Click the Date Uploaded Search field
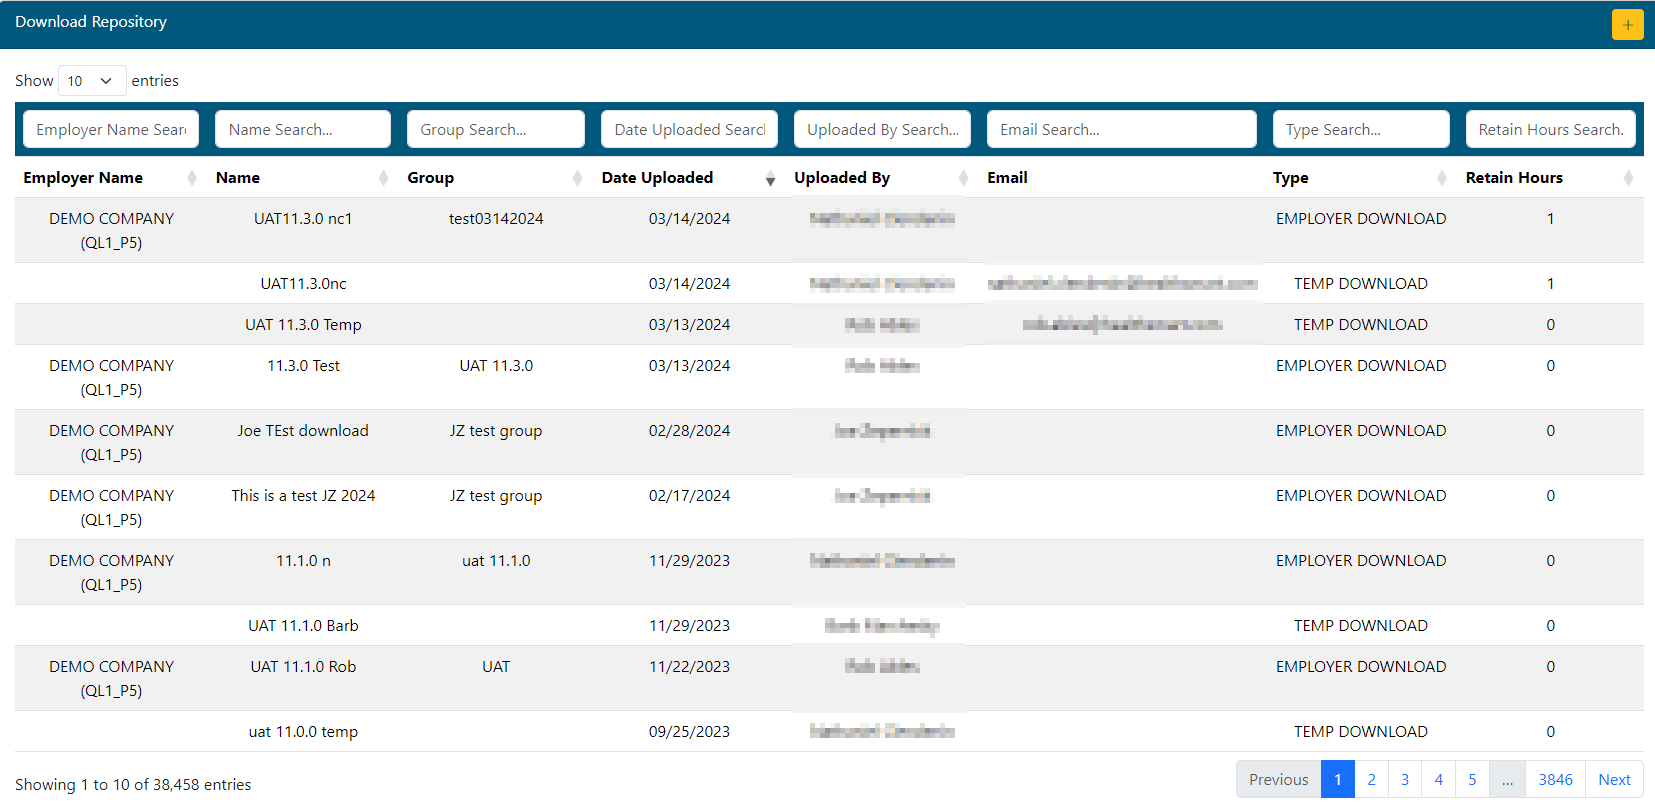Image resolution: width=1655 pixels, height=805 pixels. point(689,130)
